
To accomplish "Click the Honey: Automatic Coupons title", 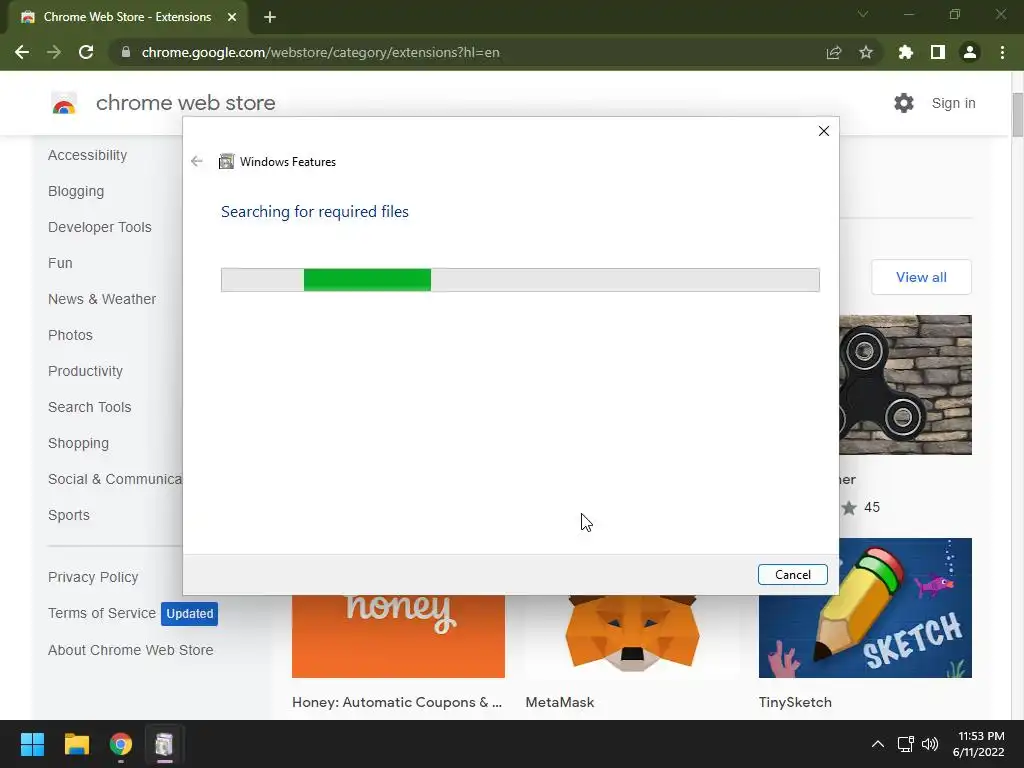I will tap(397, 702).
